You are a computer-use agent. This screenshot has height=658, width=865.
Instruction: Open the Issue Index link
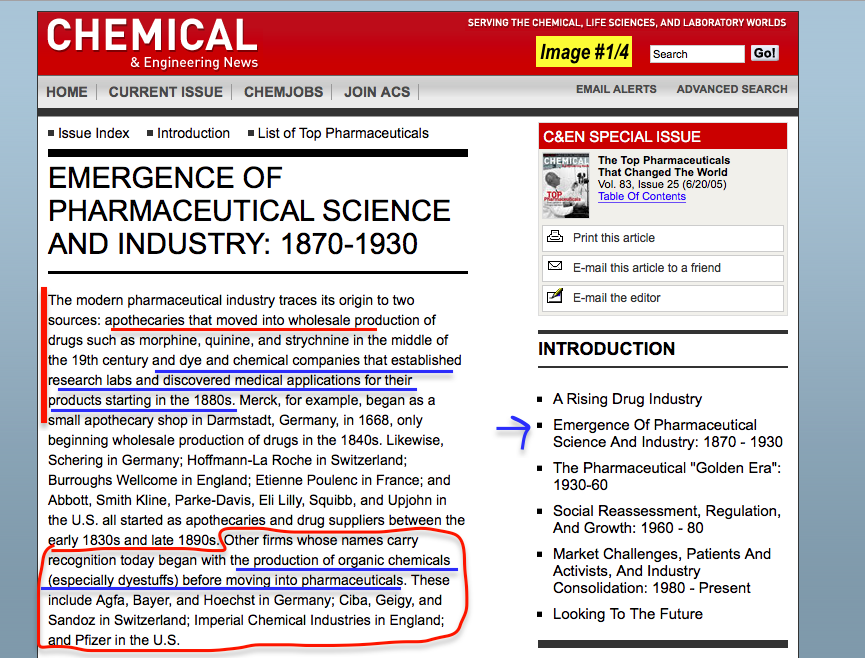click(x=94, y=133)
